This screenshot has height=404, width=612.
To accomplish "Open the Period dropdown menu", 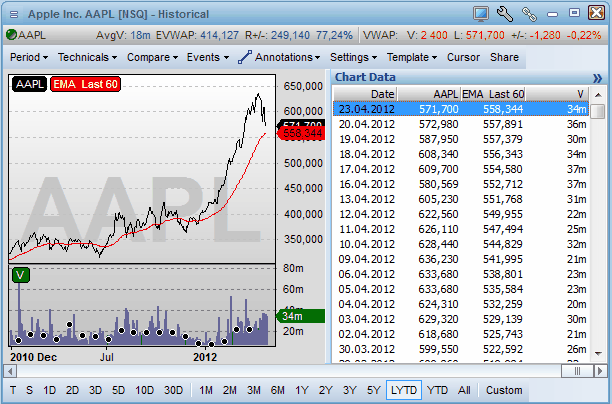I will click(x=29, y=57).
